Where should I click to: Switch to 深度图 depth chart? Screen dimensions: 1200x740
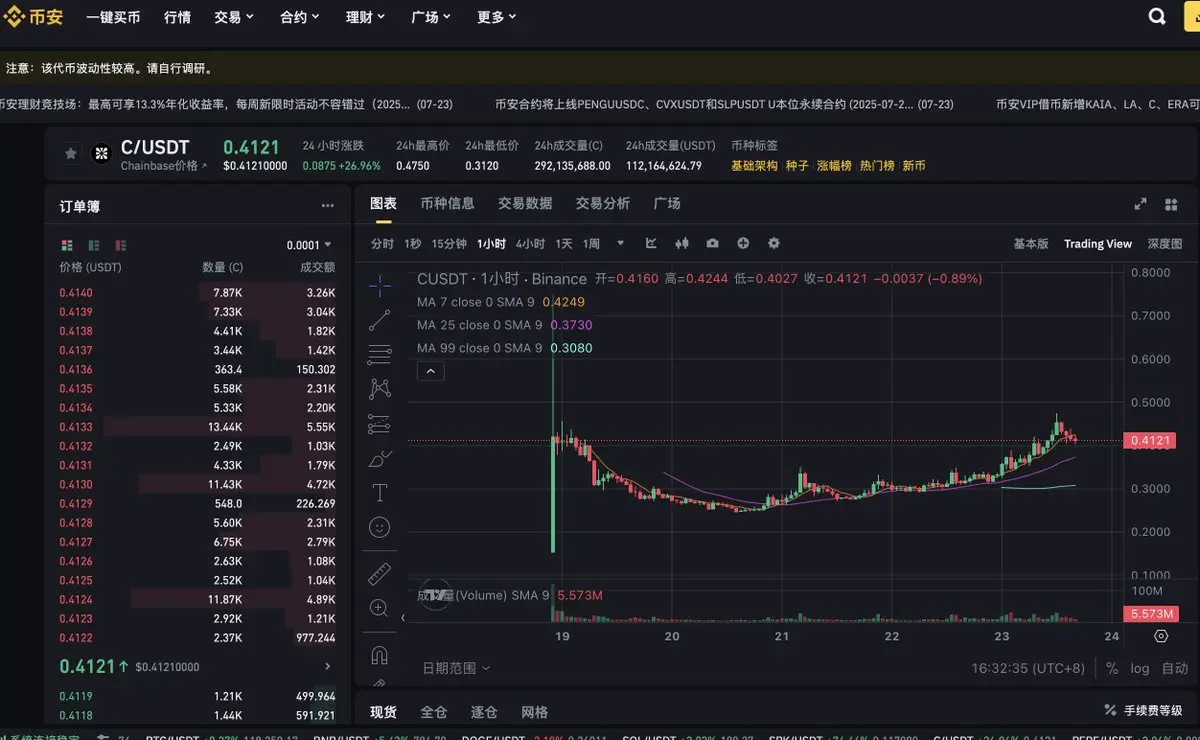click(1164, 243)
